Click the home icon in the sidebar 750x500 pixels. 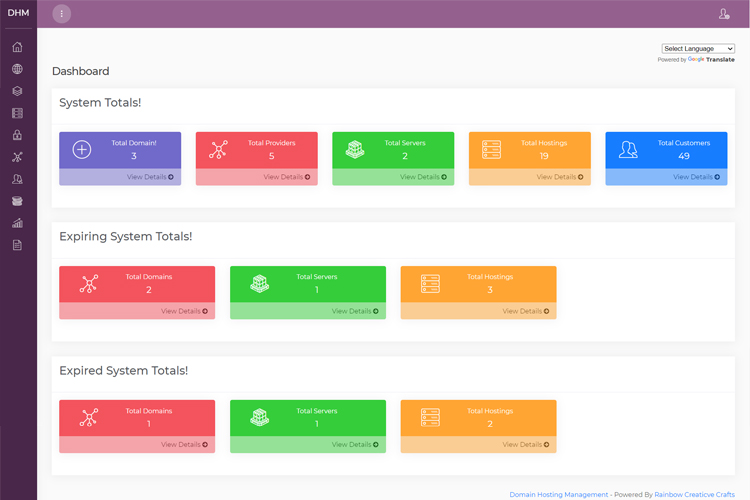coord(17,47)
